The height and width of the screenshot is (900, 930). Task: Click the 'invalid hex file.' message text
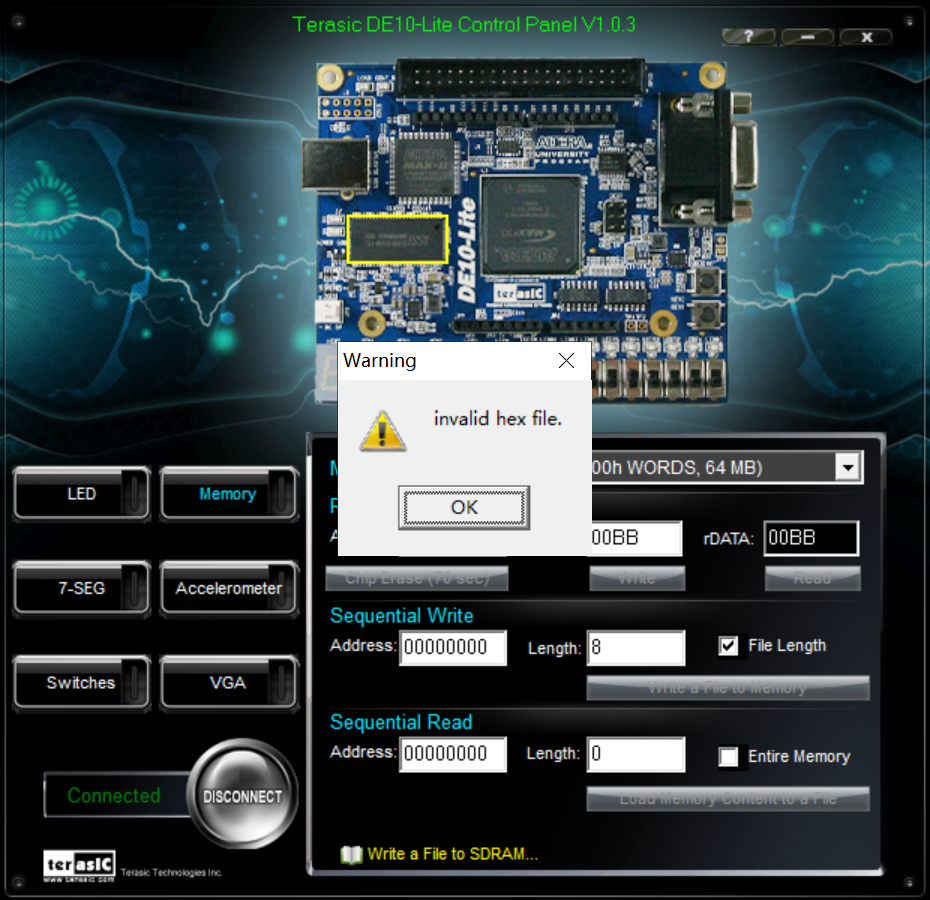(498, 419)
